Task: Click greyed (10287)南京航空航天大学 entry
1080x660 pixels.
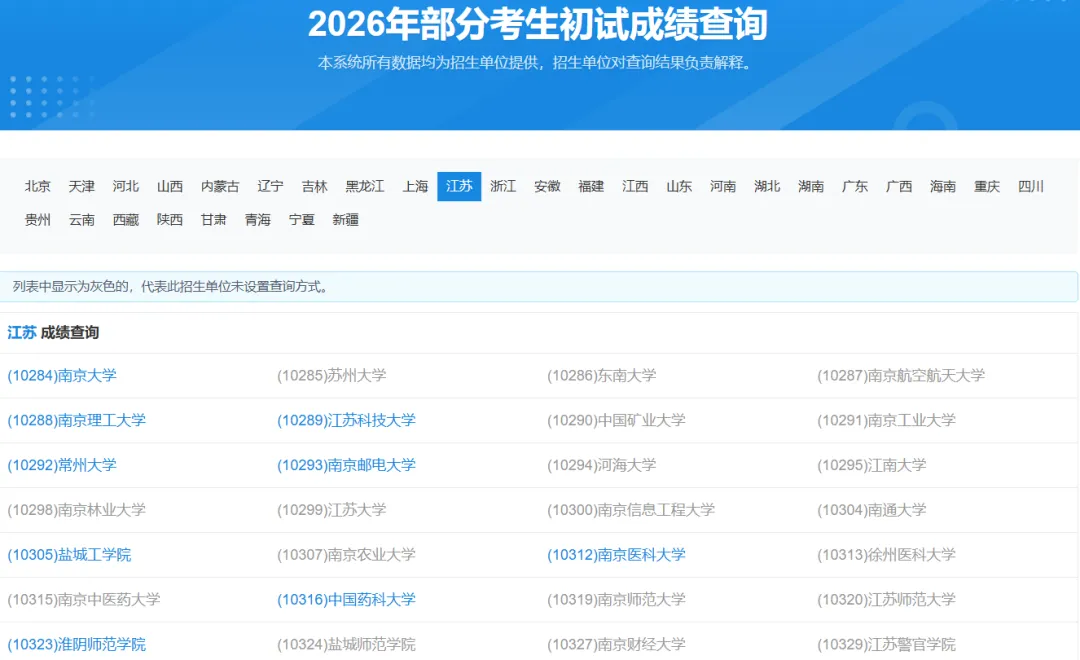Action: 901,375
